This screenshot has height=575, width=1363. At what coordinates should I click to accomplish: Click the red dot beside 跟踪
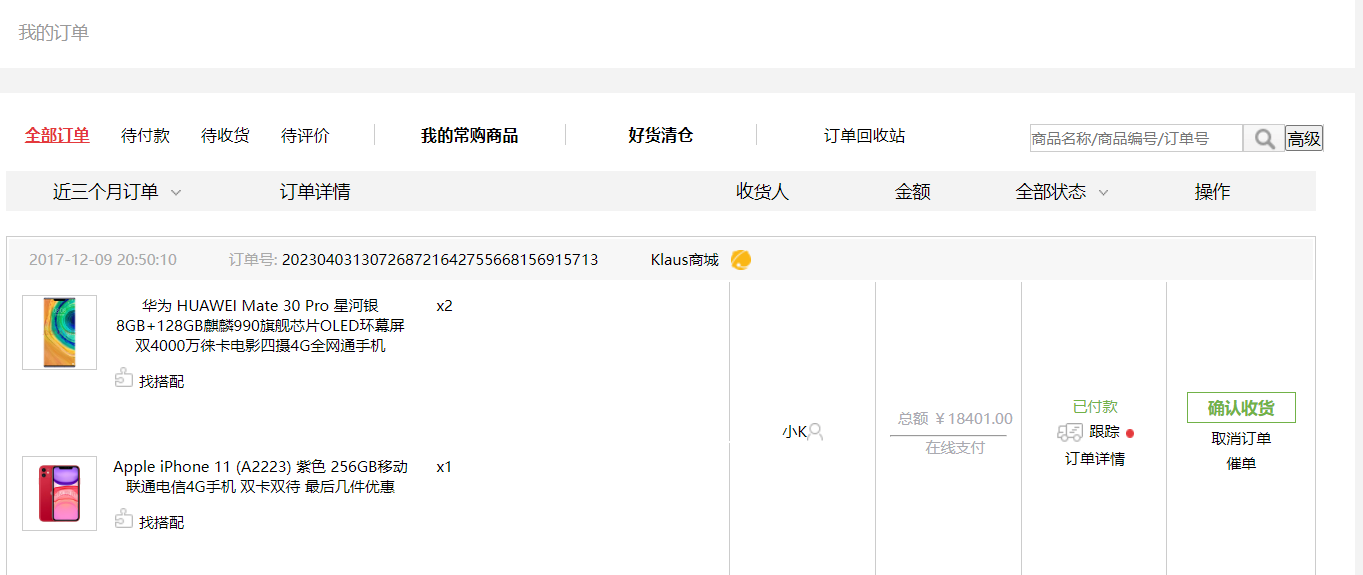point(1130,433)
